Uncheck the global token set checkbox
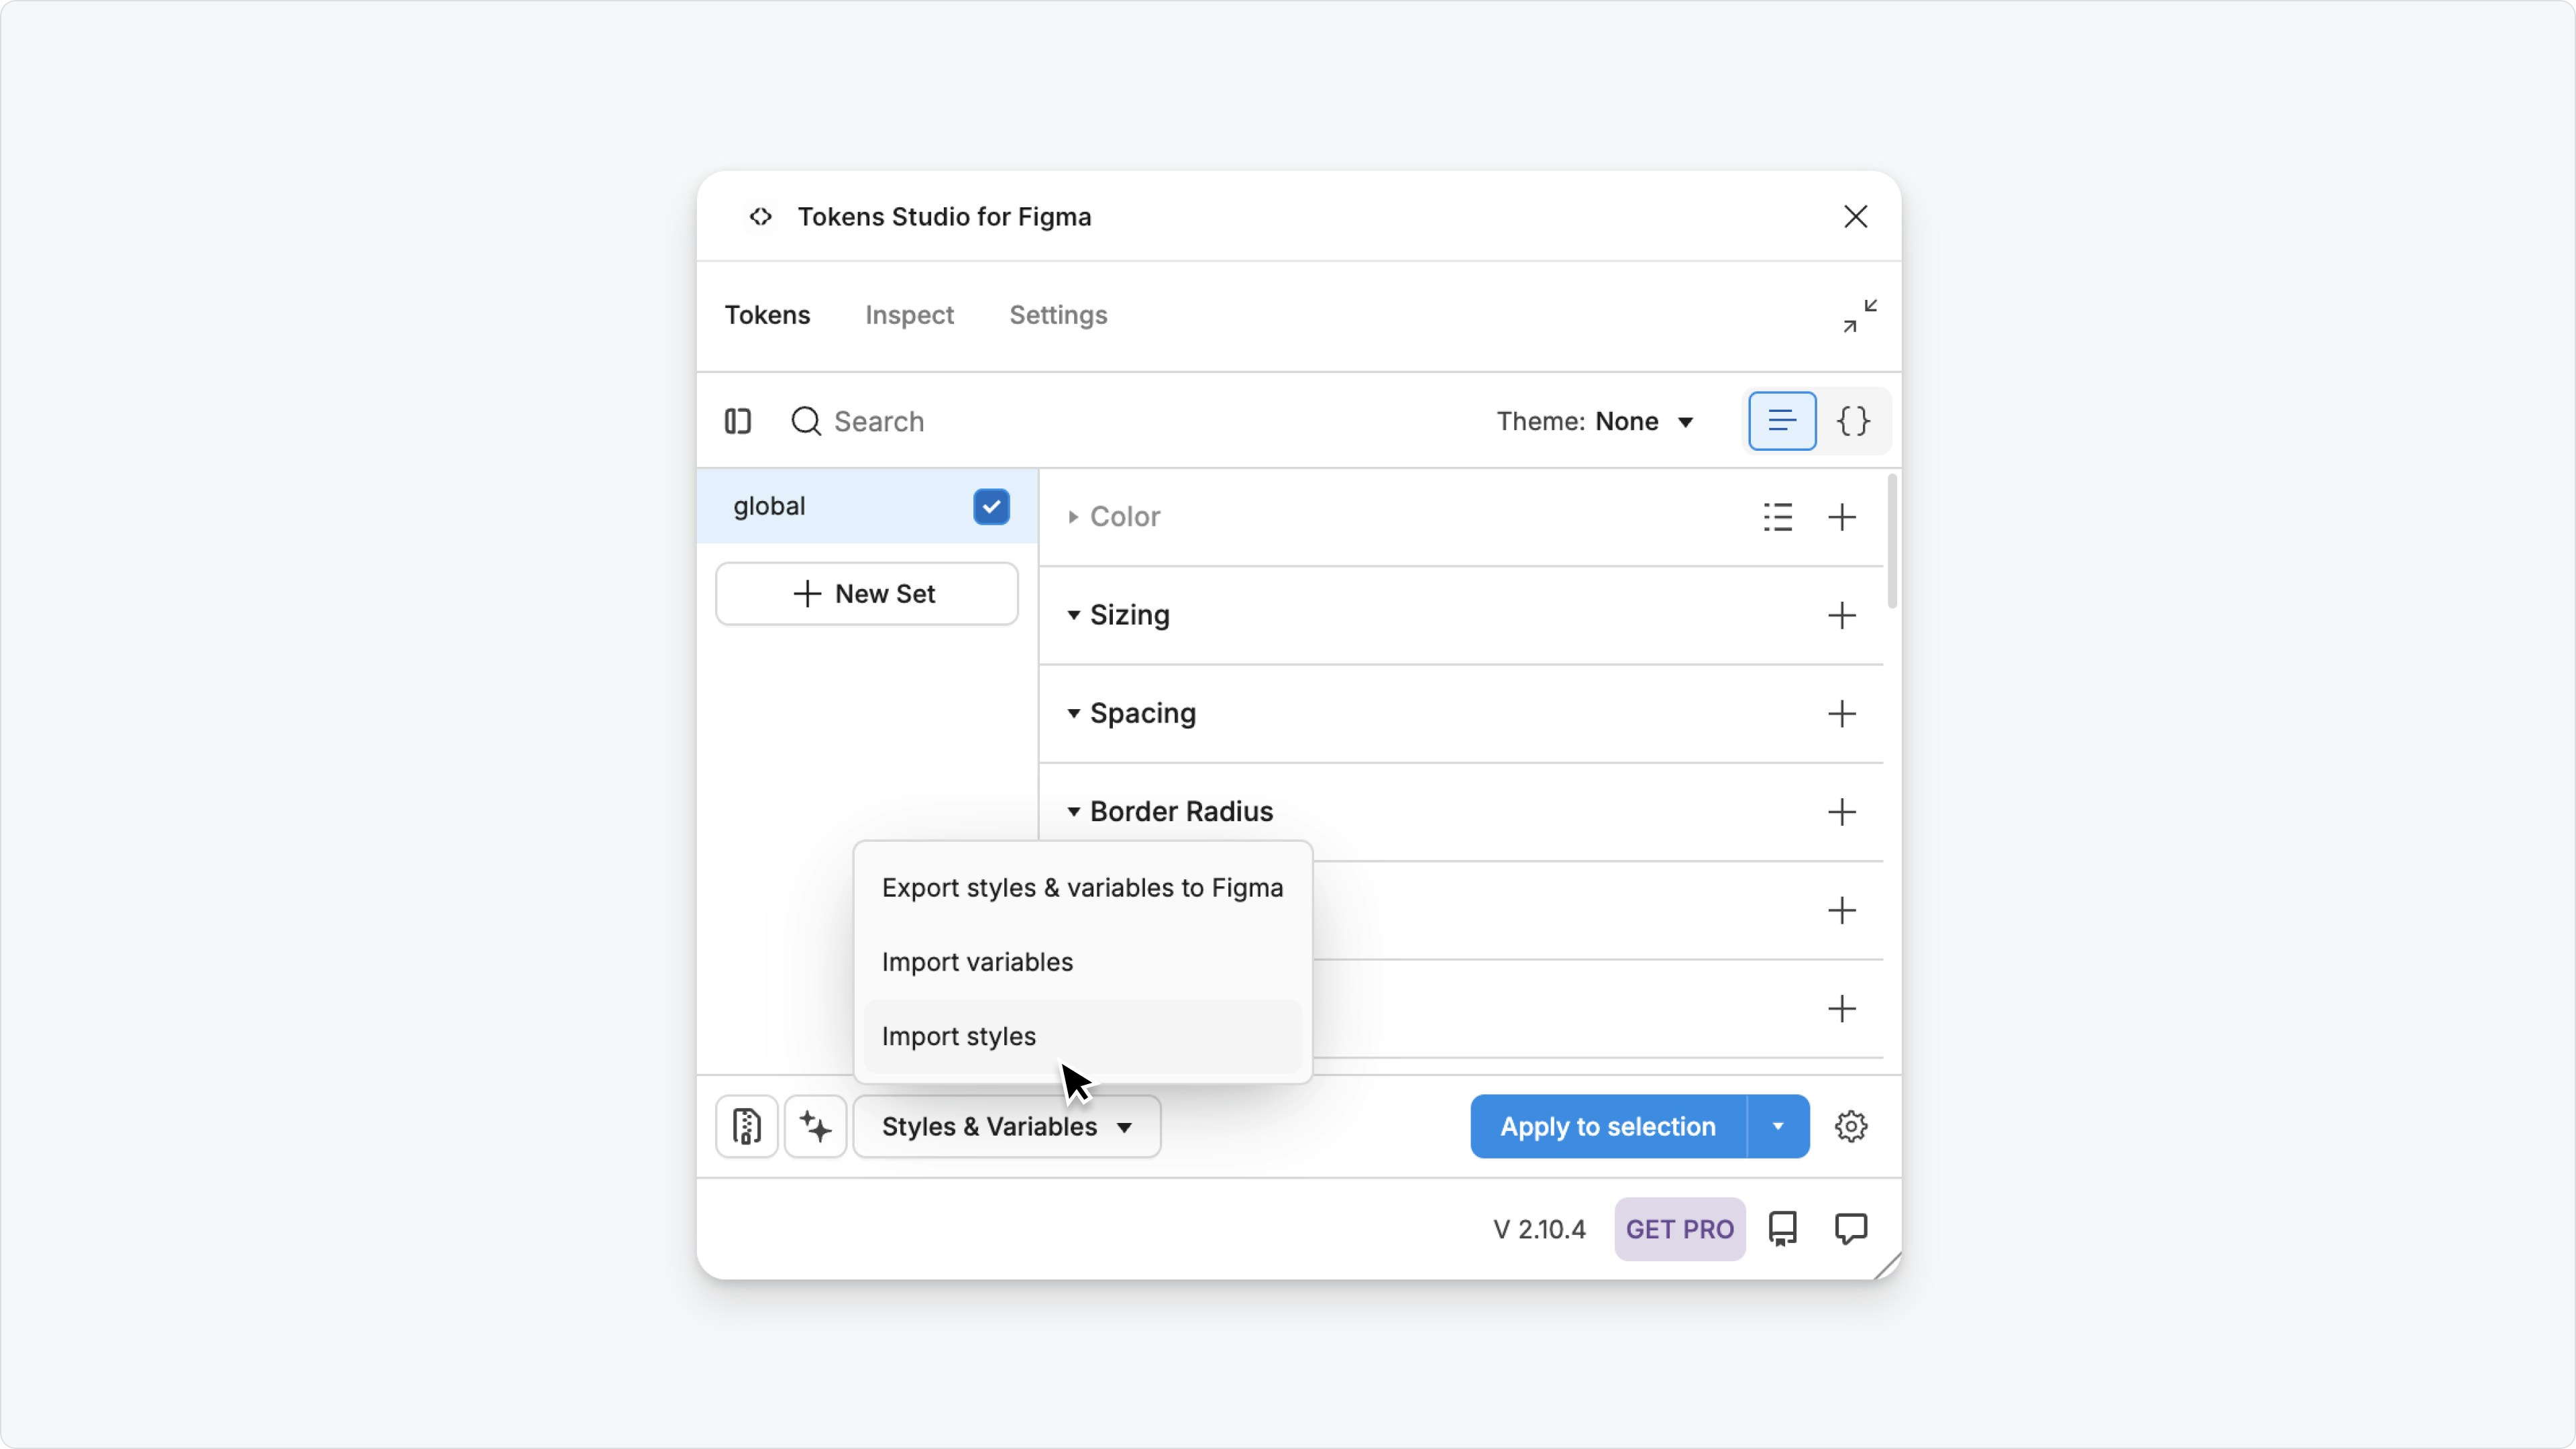 991,506
